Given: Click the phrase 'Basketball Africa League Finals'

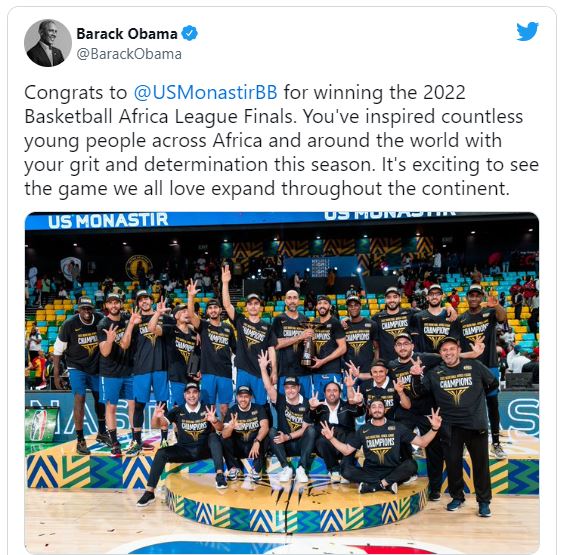Looking at the screenshot, I should pyautogui.click(x=160, y=117).
